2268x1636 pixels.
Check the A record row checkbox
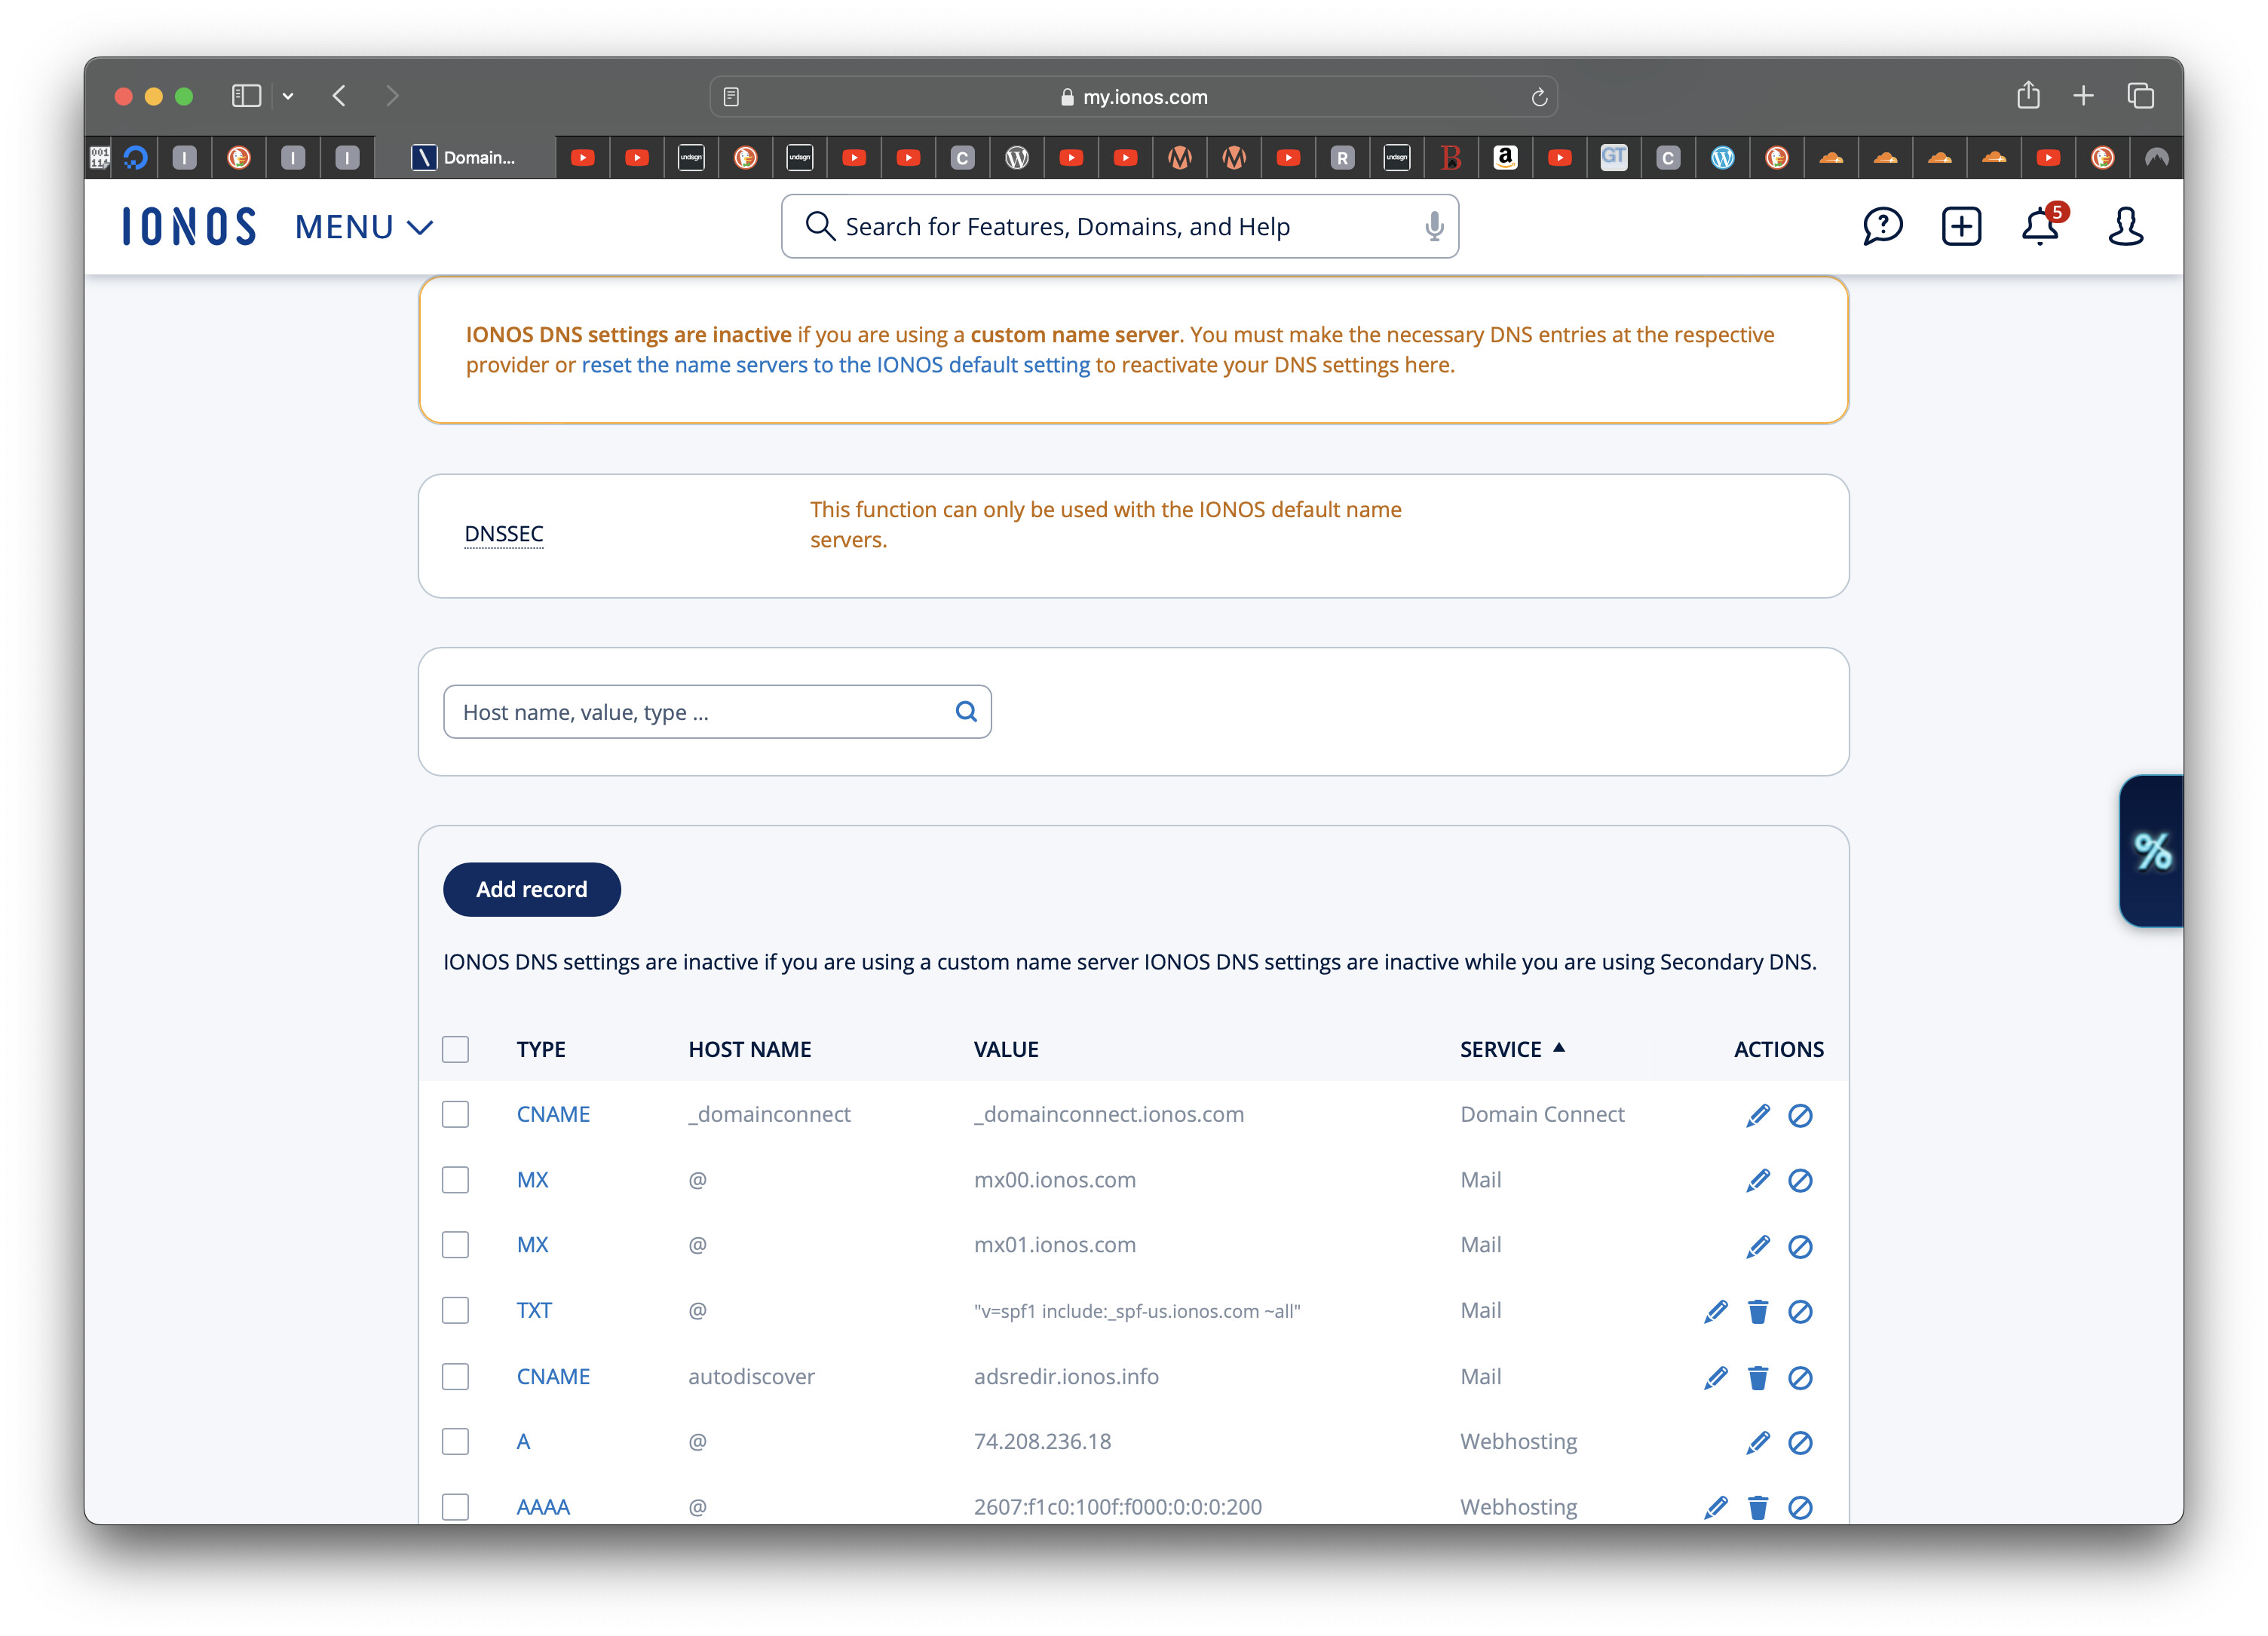point(455,1441)
